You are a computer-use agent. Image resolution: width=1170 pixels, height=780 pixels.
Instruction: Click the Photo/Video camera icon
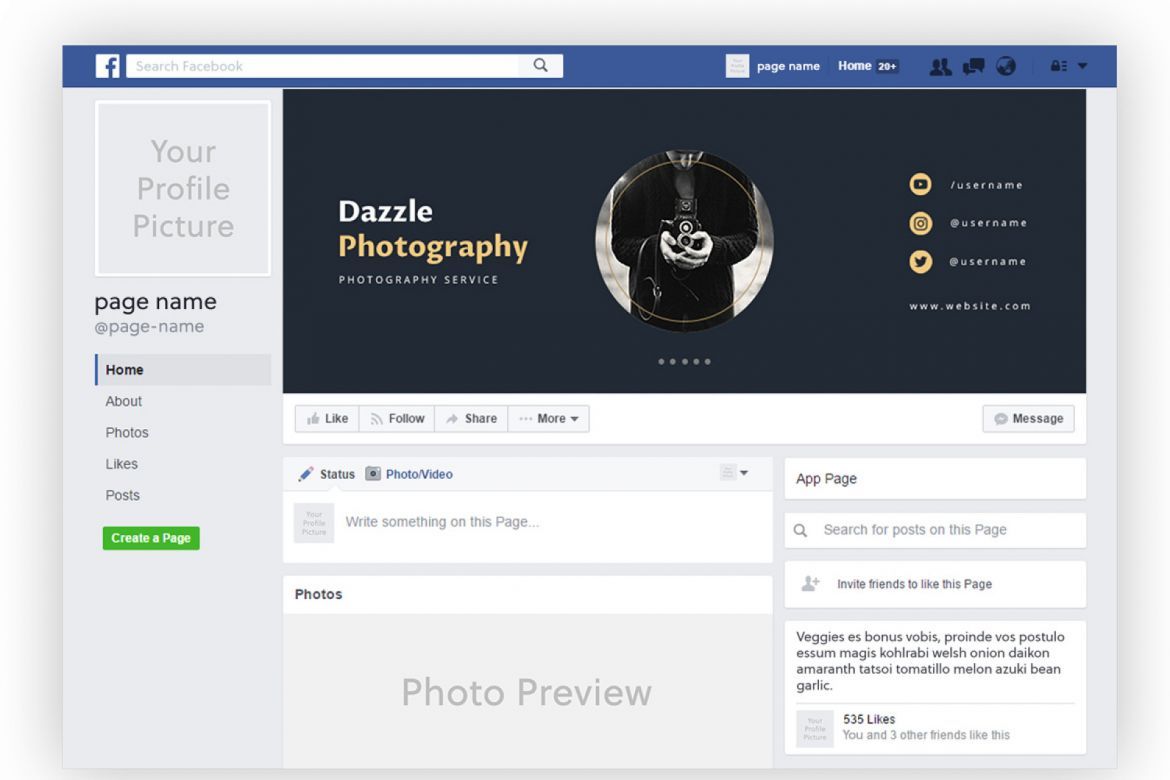[373, 474]
